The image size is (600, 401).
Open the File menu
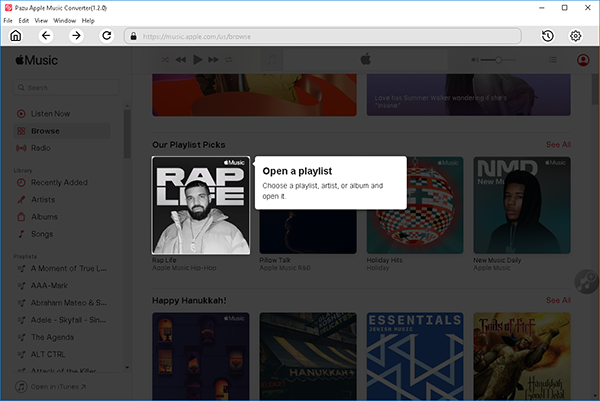click(9, 20)
